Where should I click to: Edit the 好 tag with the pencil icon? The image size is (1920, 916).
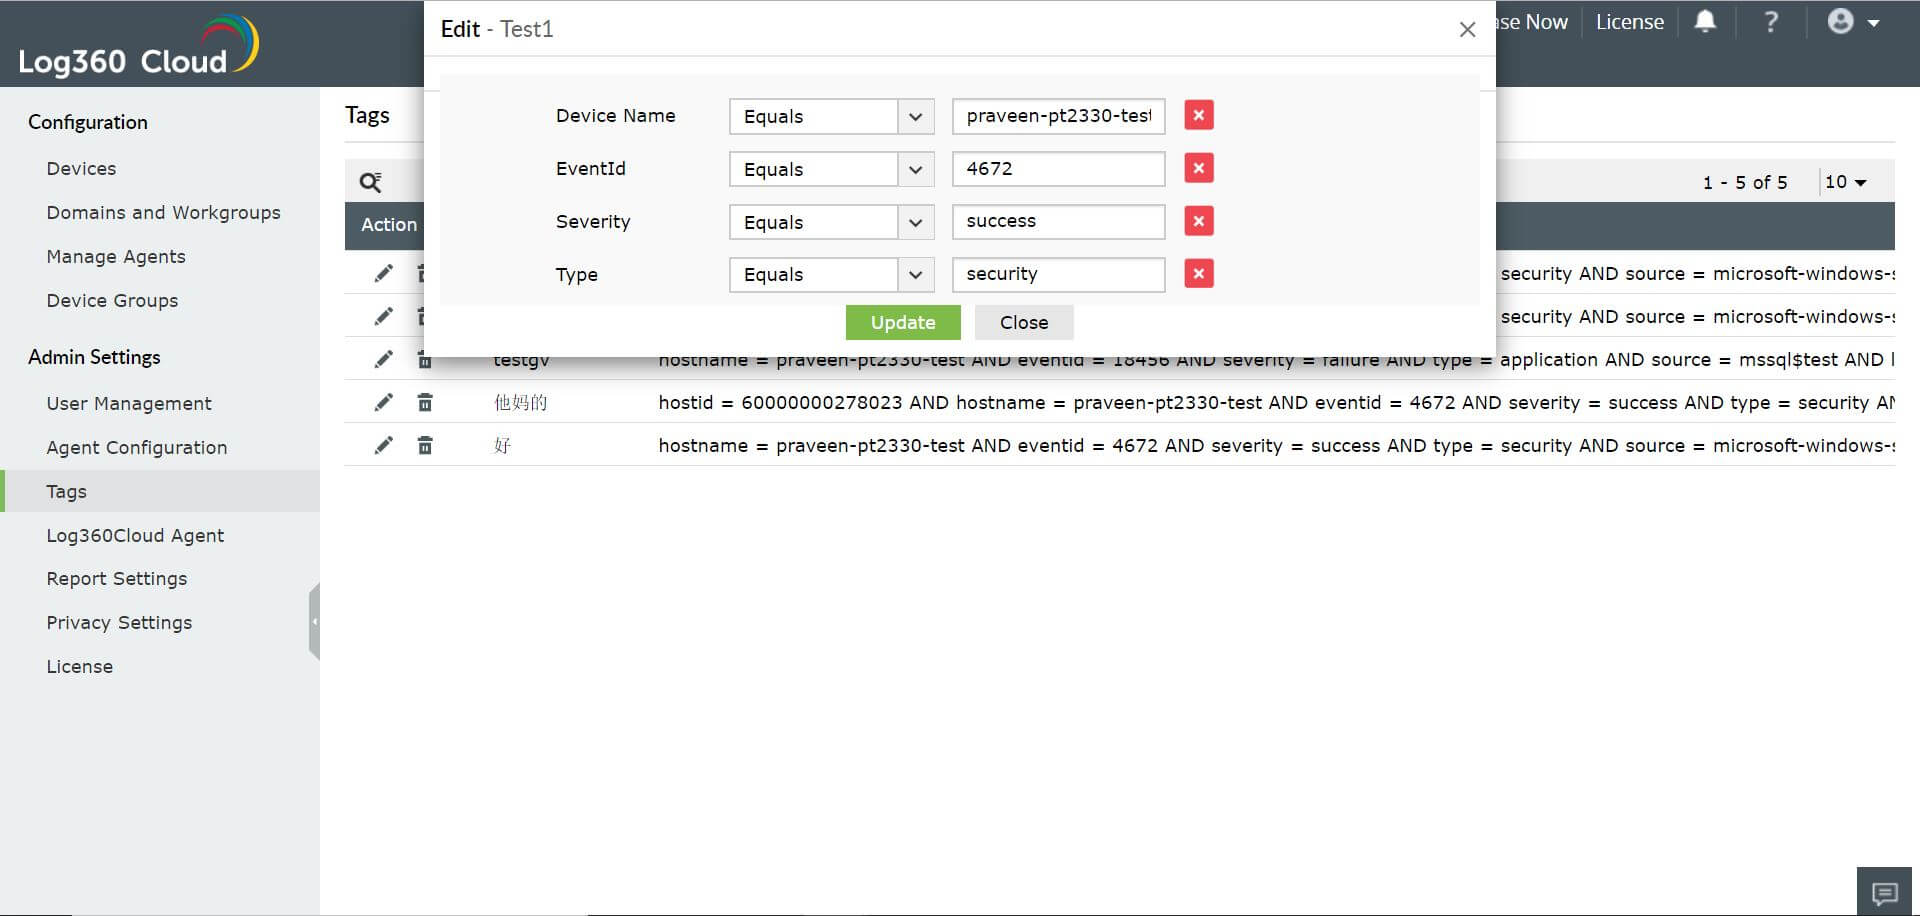[x=384, y=445]
